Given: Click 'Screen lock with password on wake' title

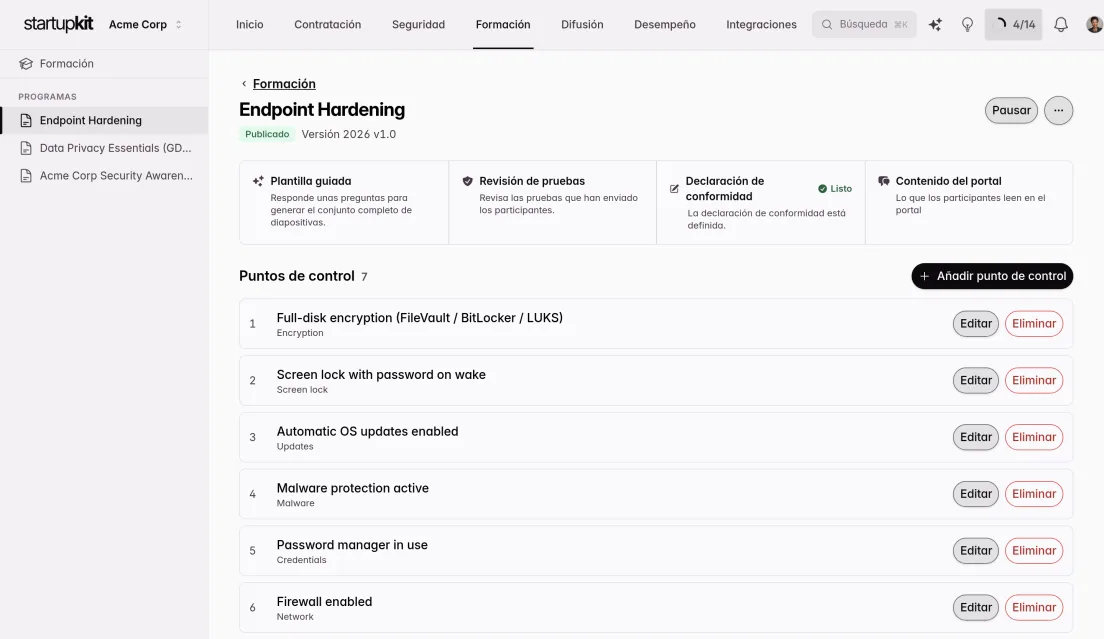Looking at the screenshot, I should (x=381, y=374).
